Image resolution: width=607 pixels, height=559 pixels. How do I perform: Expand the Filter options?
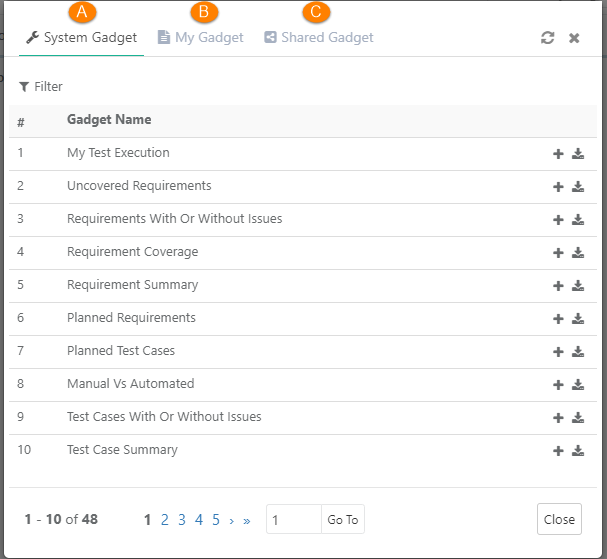pyautogui.click(x=41, y=87)
